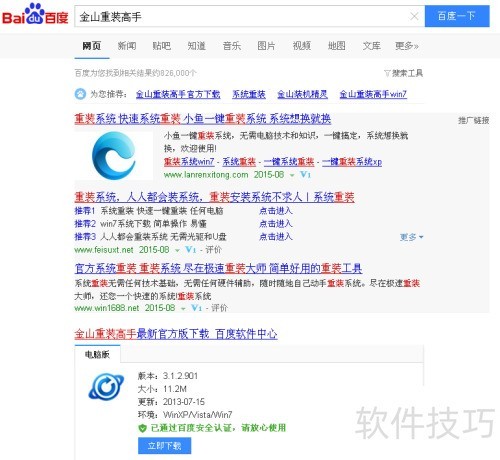Select the 网页 tab
This screenshot has height=460, width=500.
point(92,46)
